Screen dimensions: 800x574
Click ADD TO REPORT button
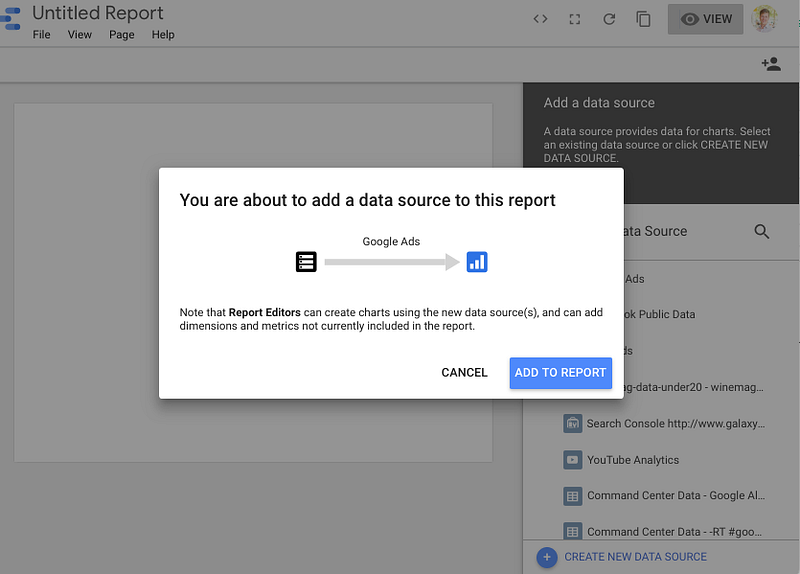(560, 373)
